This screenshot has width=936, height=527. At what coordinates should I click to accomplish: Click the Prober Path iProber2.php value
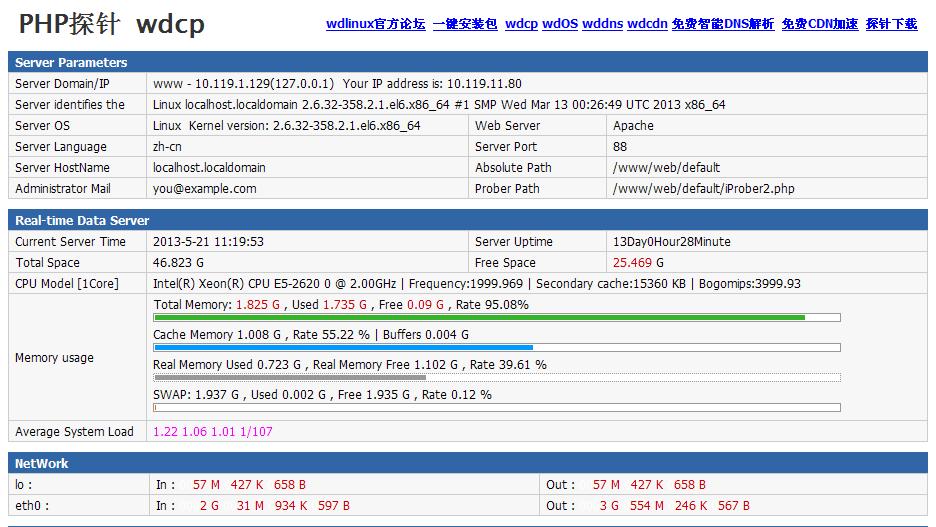(x=704, y=189)
